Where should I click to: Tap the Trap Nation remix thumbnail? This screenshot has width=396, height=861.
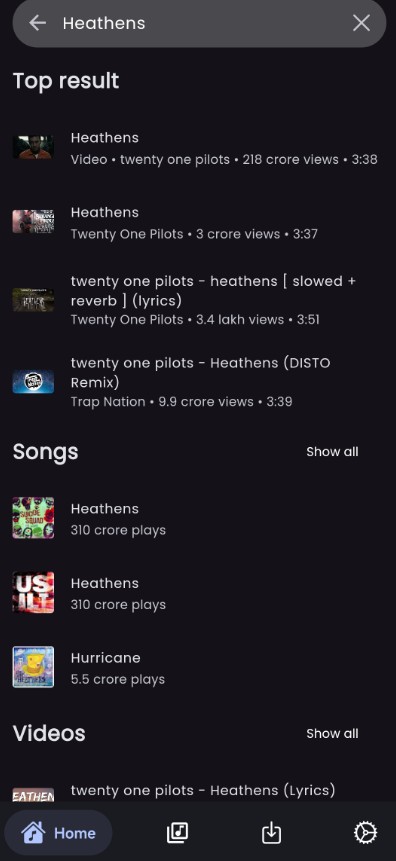34,382
